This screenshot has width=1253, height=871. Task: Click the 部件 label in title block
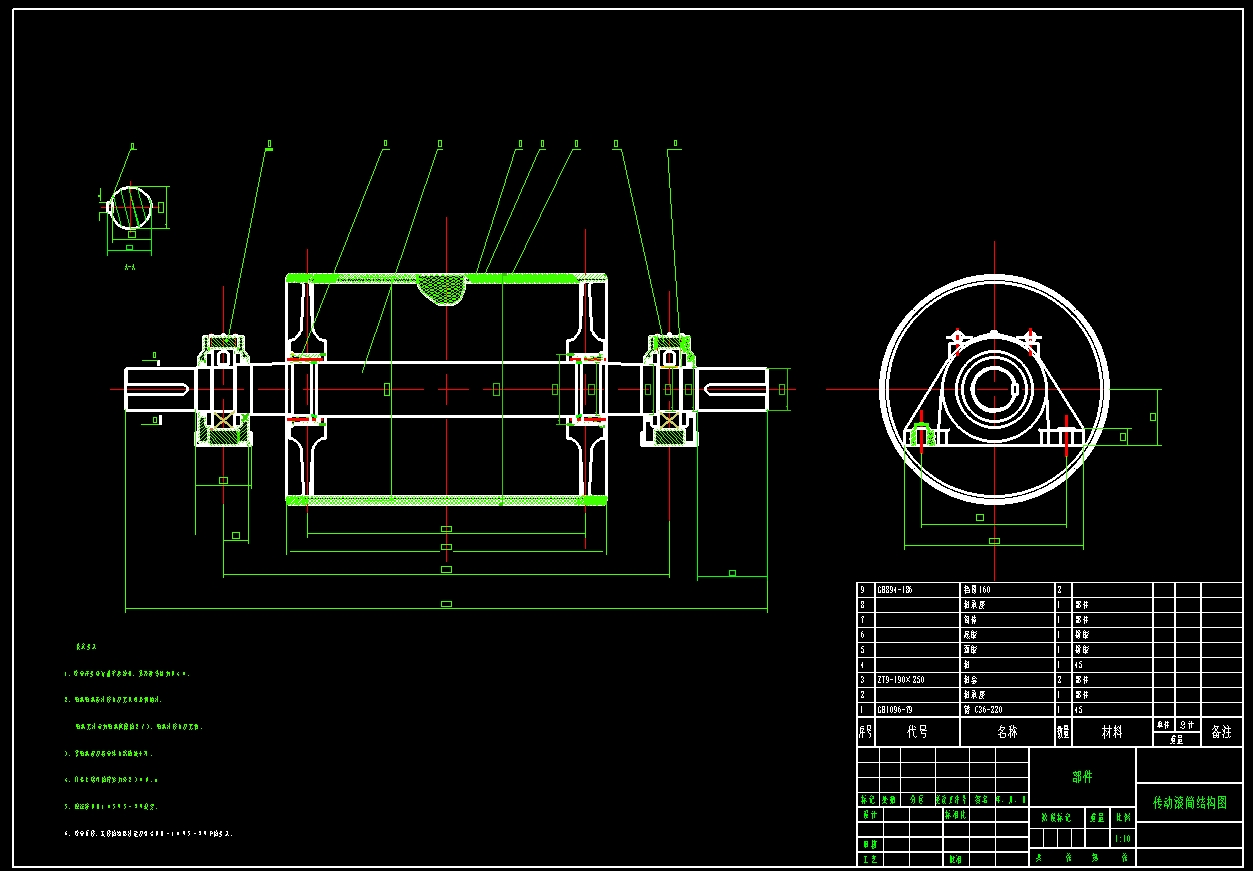tap(1082, 777)
